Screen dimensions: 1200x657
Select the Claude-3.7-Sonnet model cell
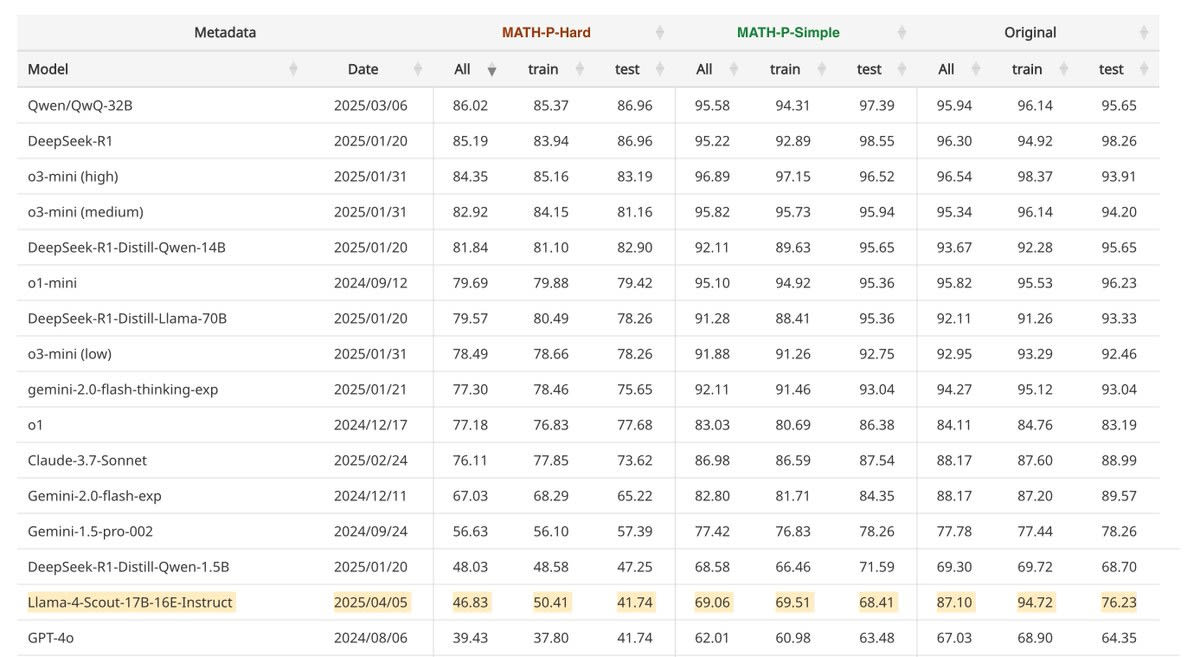click(x=87, y=460)
